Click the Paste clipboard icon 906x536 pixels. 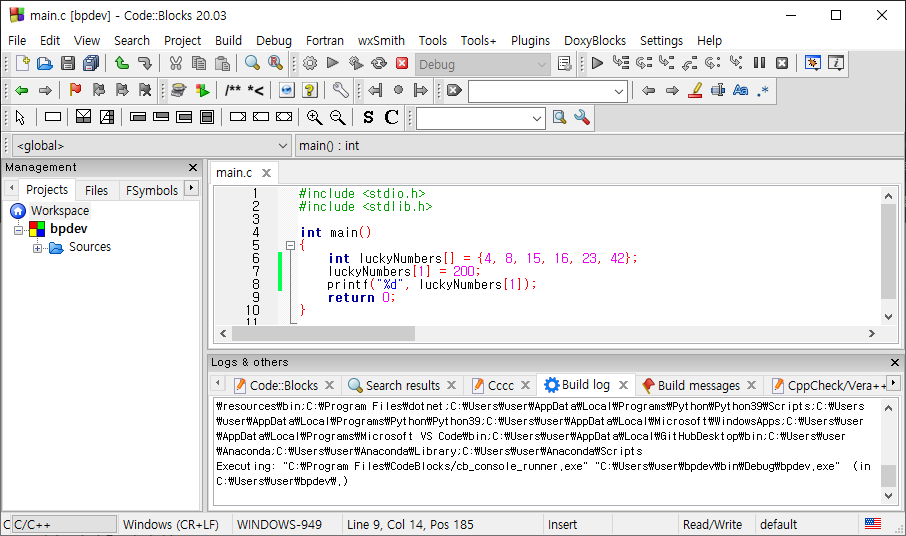coord(222,63)
